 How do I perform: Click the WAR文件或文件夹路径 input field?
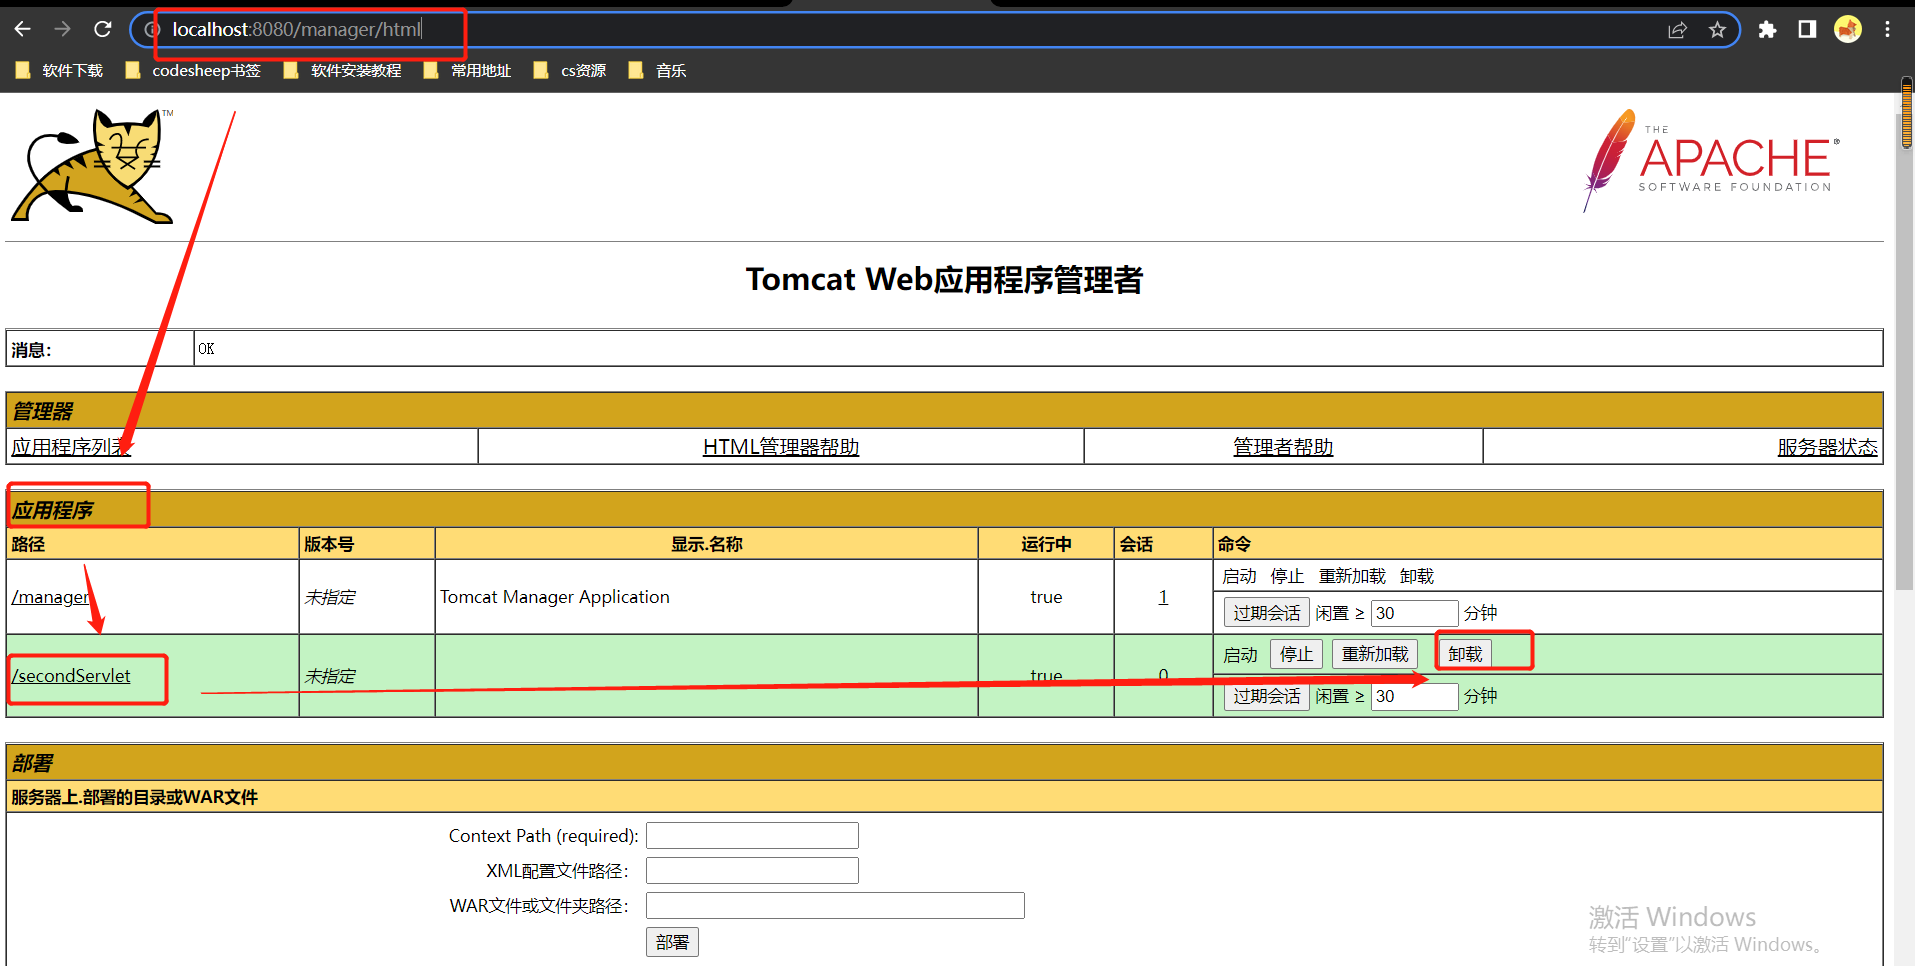(x=835, y=905)
